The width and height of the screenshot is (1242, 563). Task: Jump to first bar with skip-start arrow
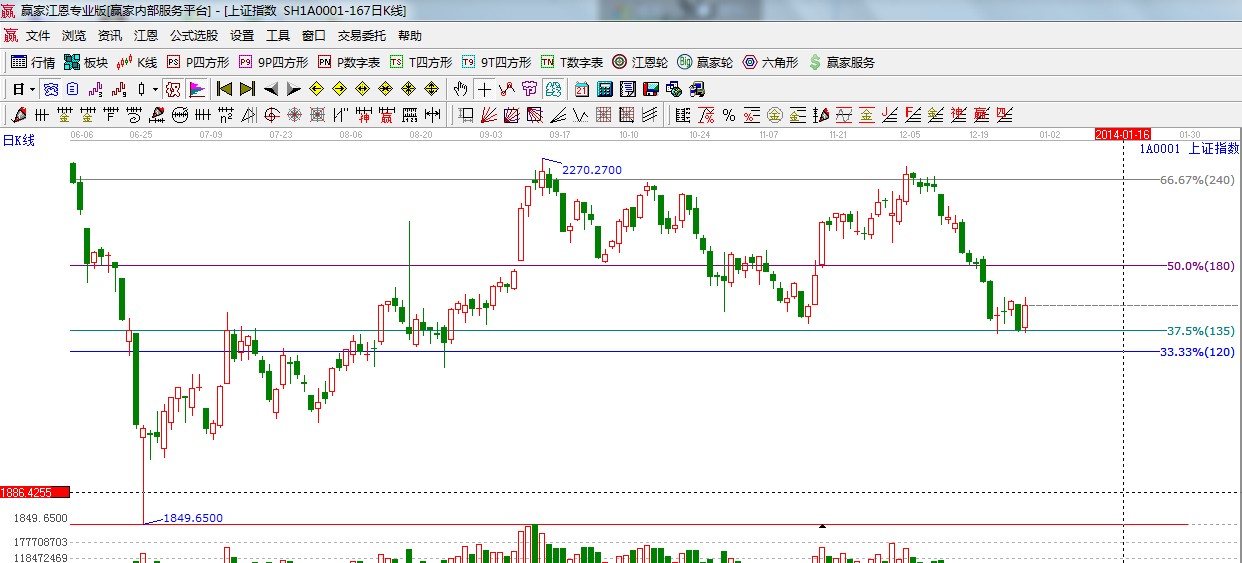[x=224, y=89]
